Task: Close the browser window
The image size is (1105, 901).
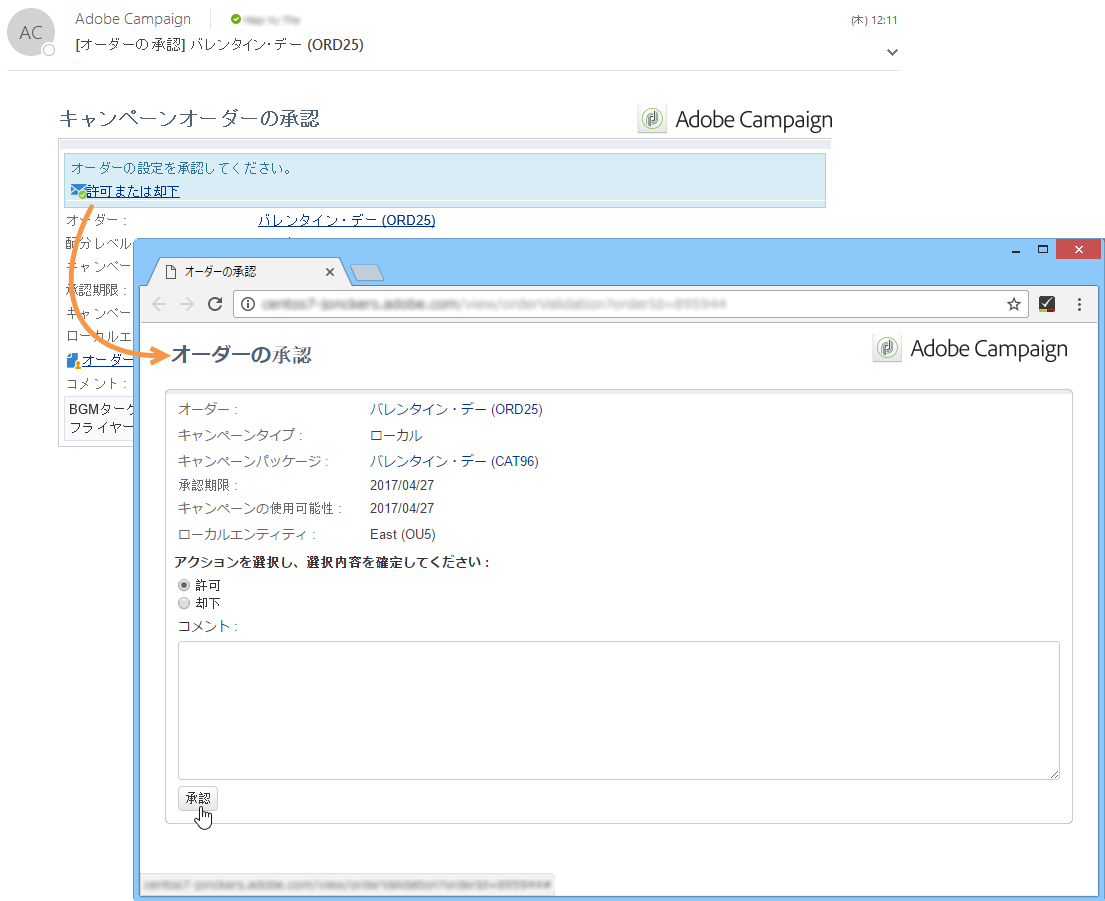Action: click(x=1078, y=249)
